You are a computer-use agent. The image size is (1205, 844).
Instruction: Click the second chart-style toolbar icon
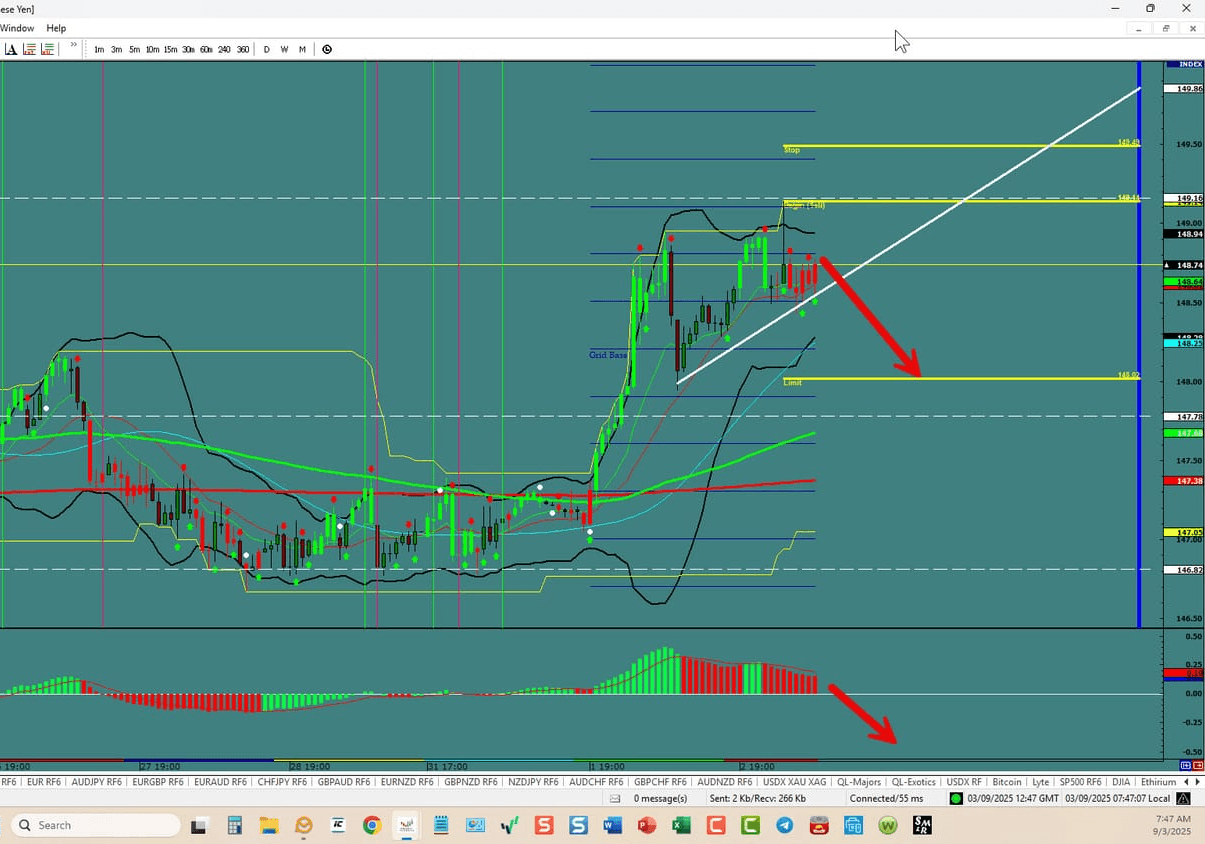(x=47, y=48)
